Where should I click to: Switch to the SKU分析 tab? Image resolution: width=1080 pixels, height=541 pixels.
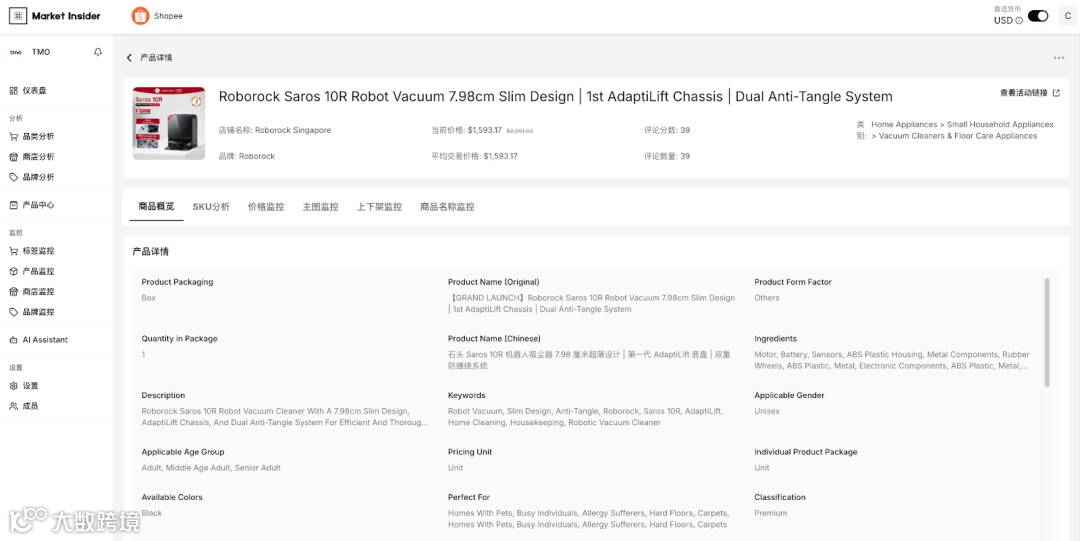click(x=211, y=207)
